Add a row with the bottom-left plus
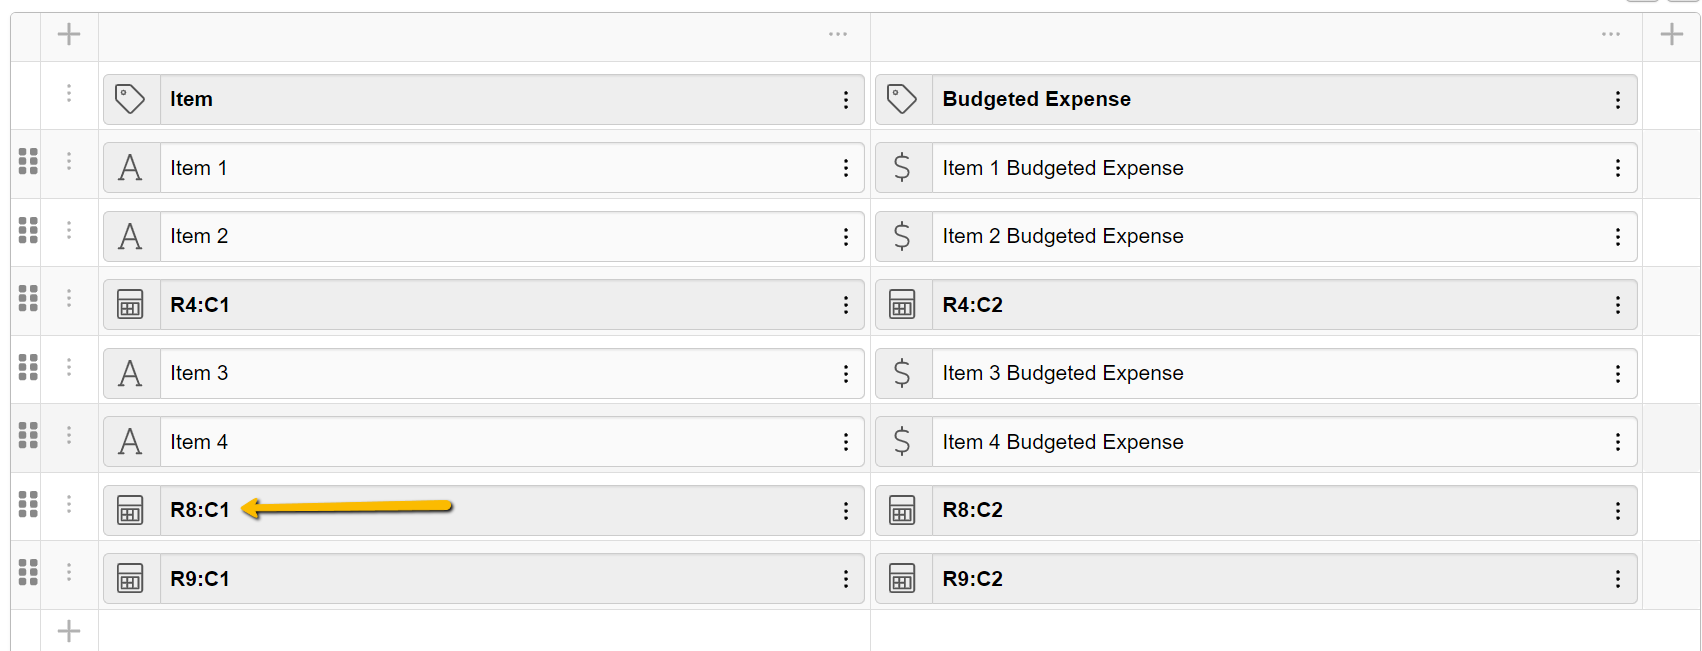Screen dimensions: 1702x651 69,631
